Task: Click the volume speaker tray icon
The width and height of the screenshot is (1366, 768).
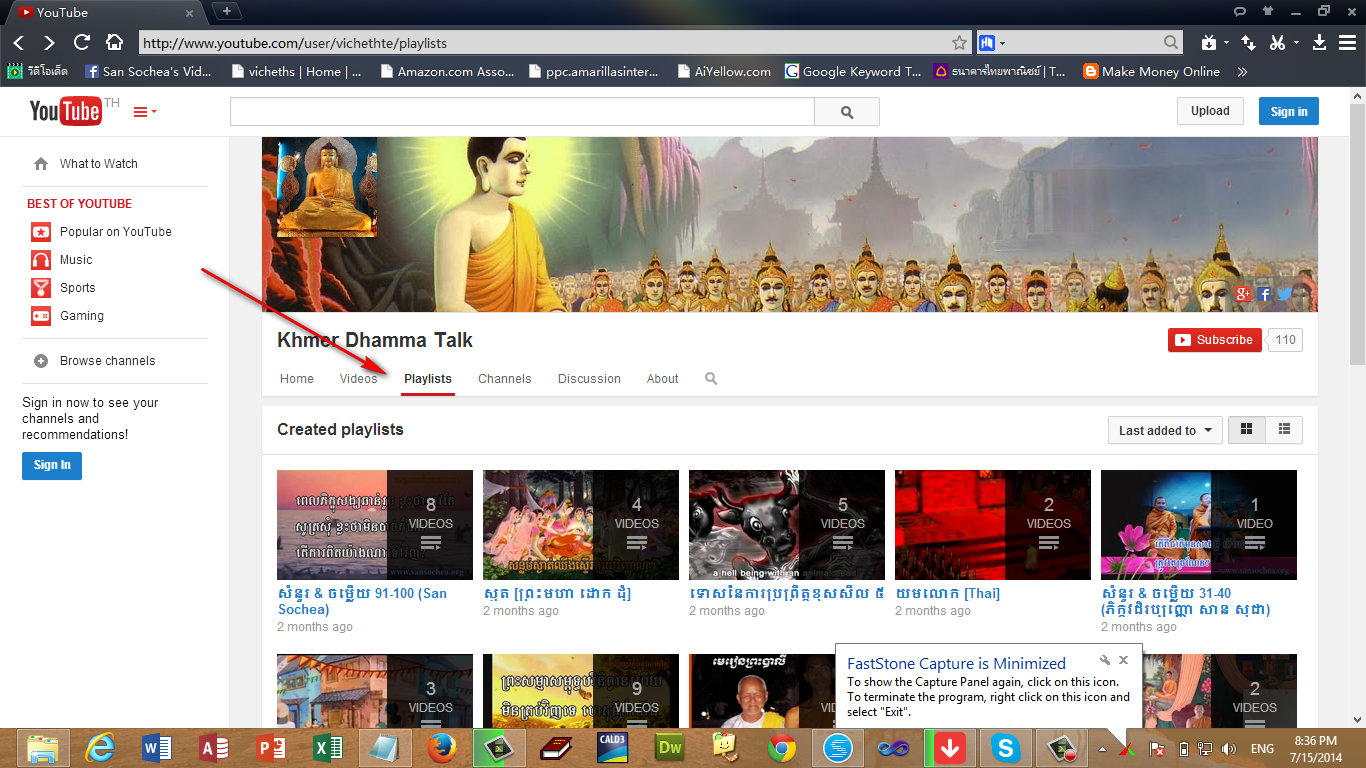Action: pos(1228,749)
